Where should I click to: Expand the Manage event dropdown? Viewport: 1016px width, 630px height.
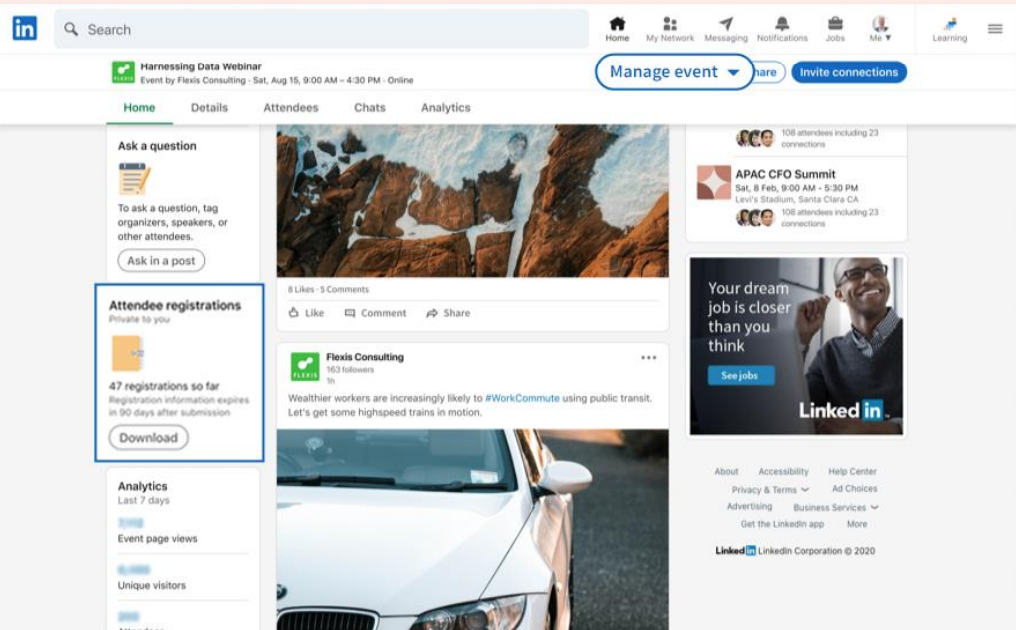(x=674, y=72)
